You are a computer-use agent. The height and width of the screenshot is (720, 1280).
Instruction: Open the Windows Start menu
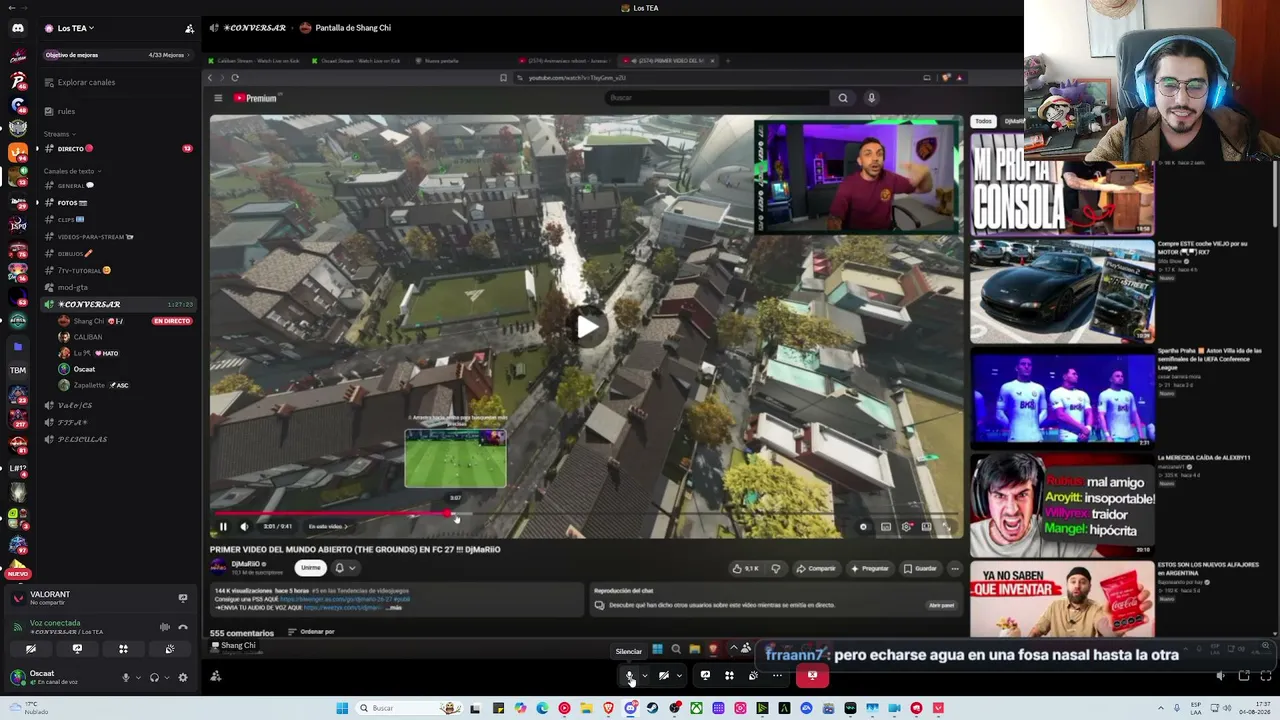(342, 708)
